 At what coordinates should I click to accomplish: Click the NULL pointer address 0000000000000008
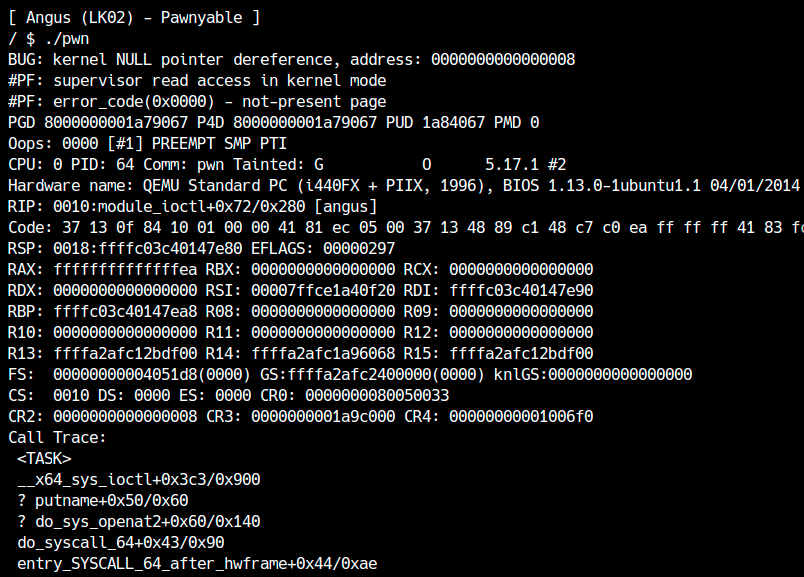pos(503,59)
